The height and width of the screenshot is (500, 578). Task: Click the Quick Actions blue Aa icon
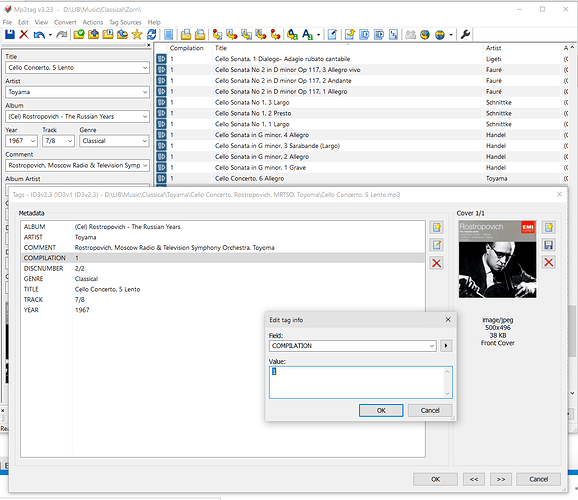coord(307,35)
